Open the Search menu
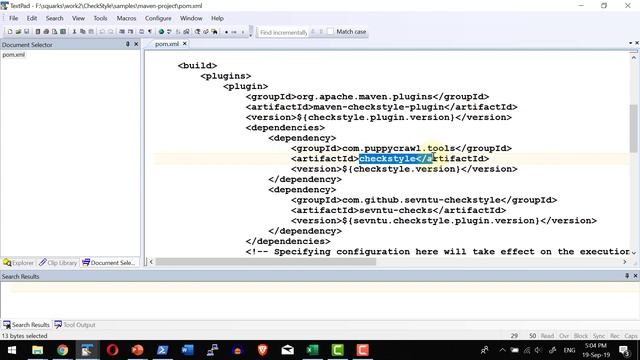640x360 pixels. pyautogui.click(x=54, y=18)
